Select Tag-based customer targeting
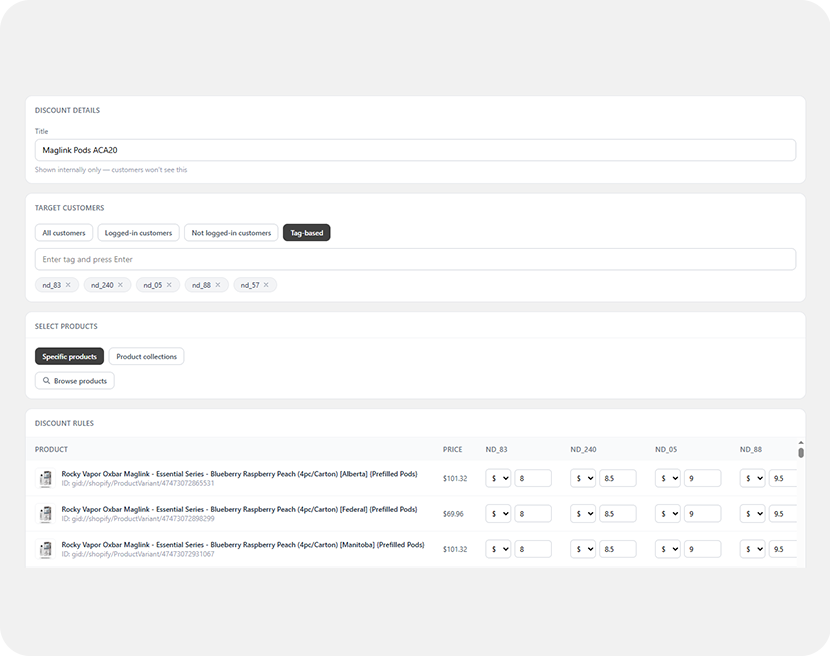The image size is (830, 656). coord(306,232)
